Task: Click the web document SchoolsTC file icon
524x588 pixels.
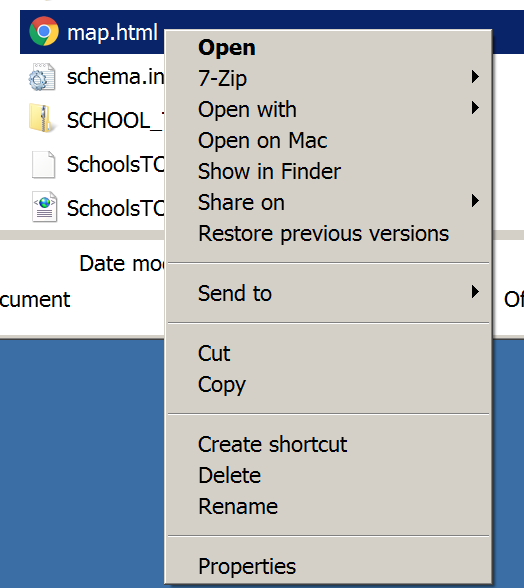Action: coord(44,207)
